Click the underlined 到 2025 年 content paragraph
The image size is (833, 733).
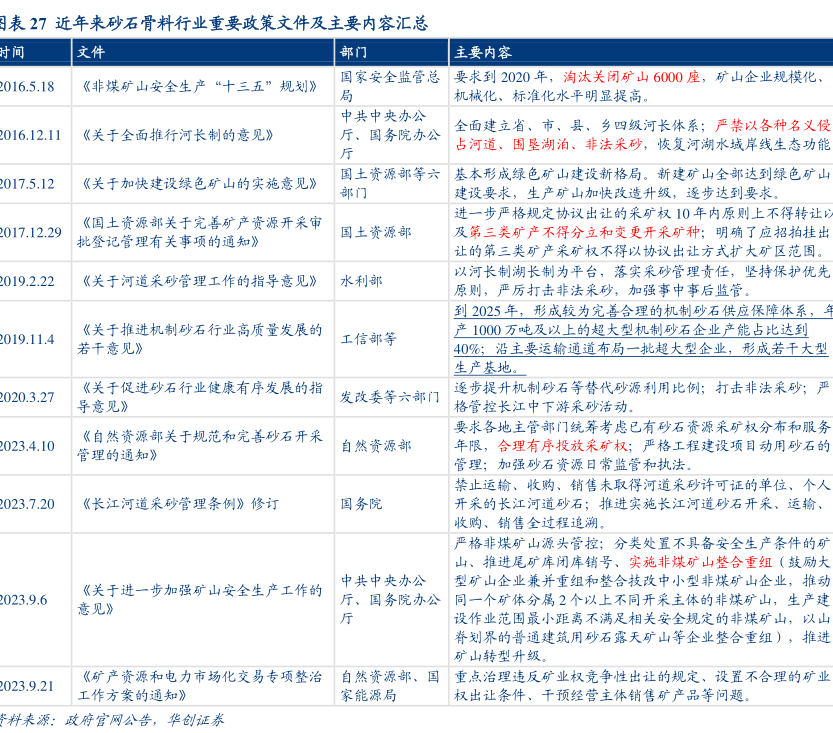pos(642,339)
